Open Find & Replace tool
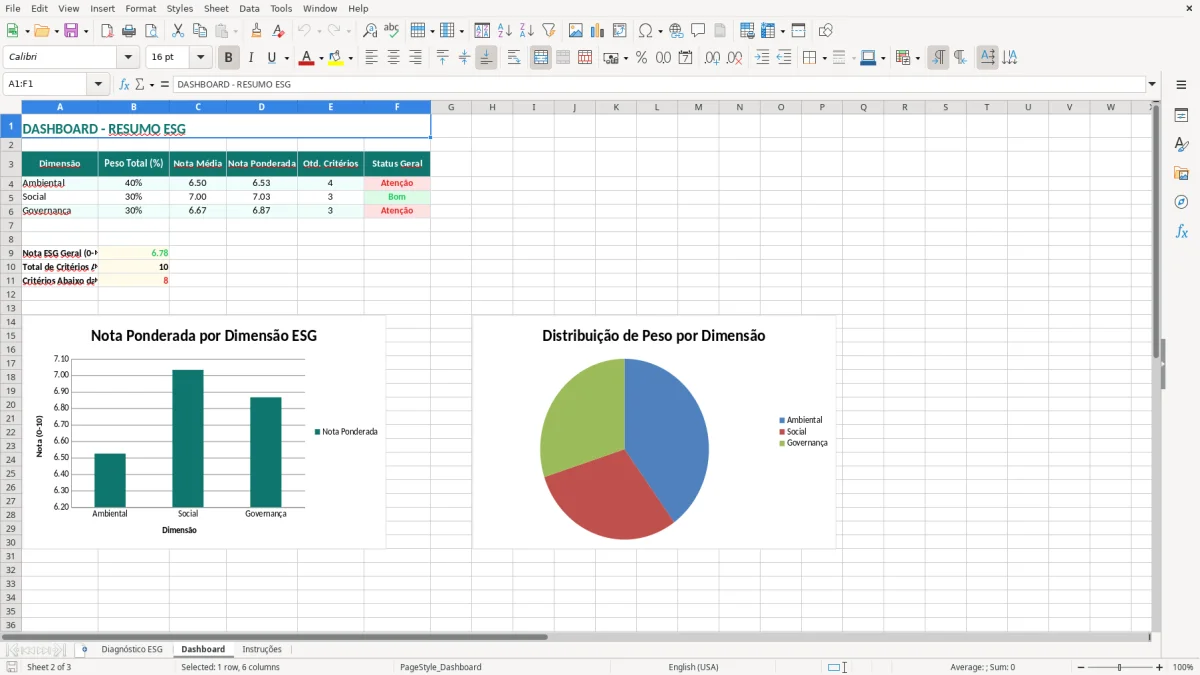The image size is (1200, 675). pos(370,31)
